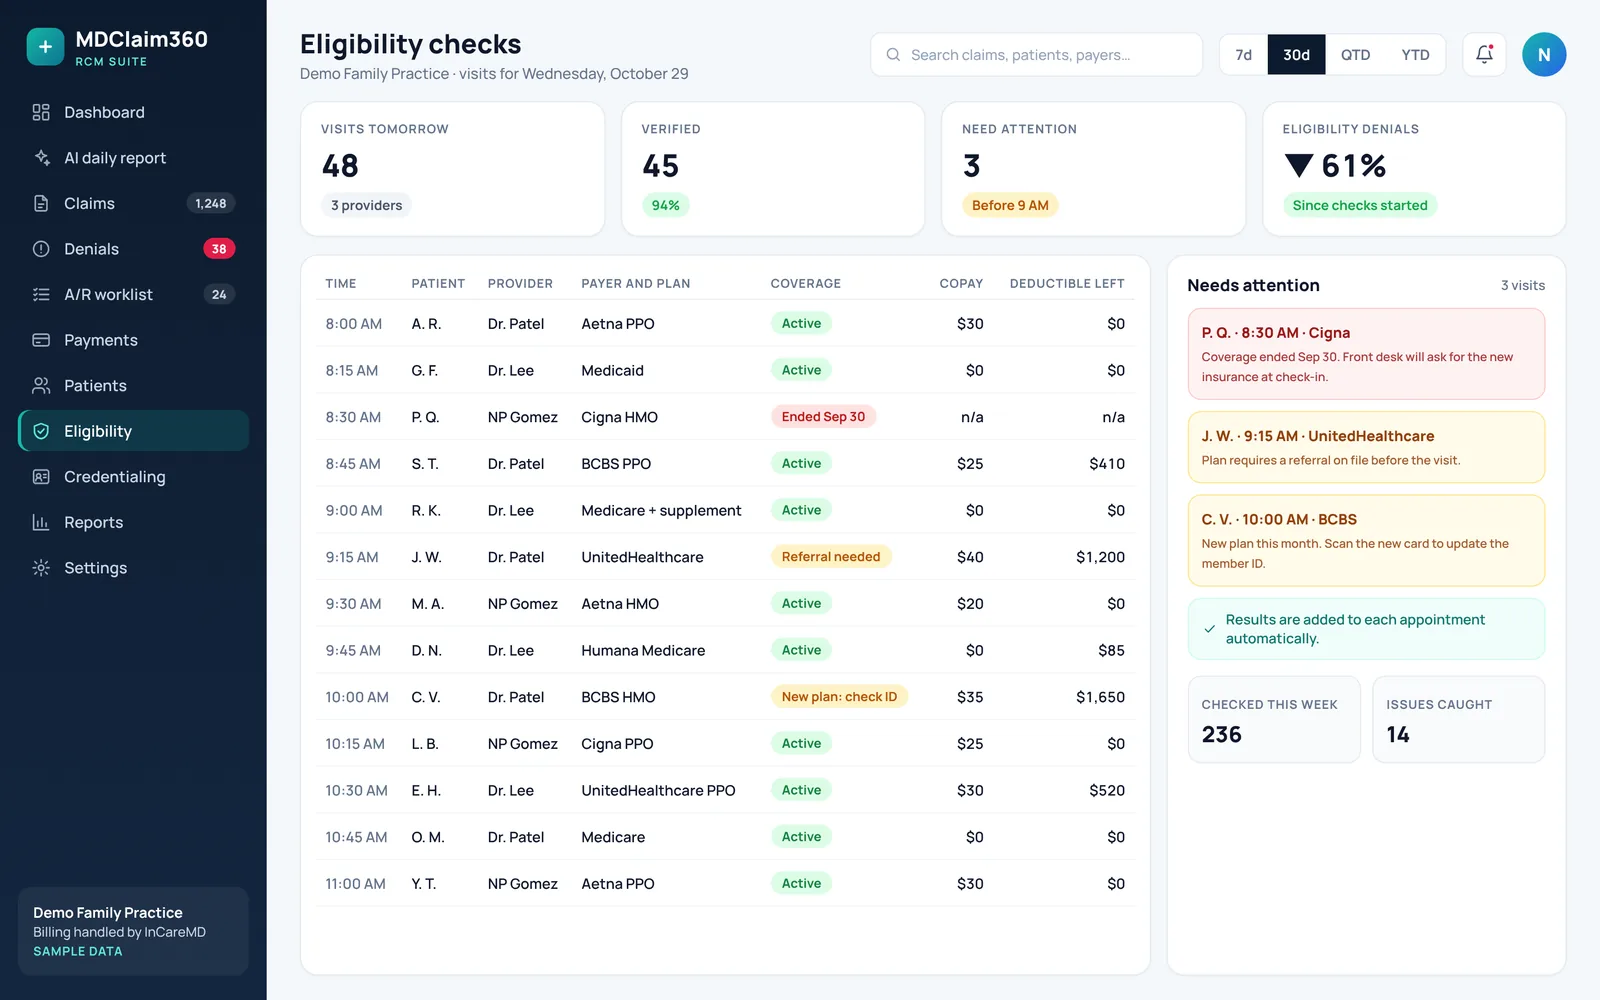Click the Reports bar chart icon
Screen dimensions: 1600x1000
click(x=41, y=522)
